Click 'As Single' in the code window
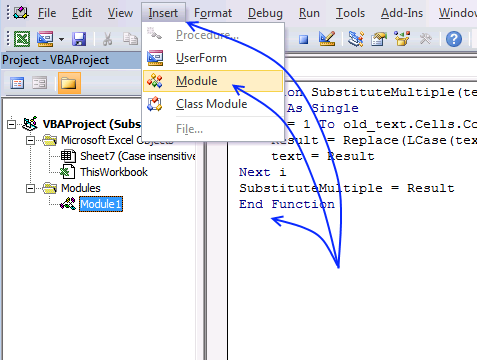Image resolution: width=477 pixels, height=360 pixels. [x=323, y=108]
